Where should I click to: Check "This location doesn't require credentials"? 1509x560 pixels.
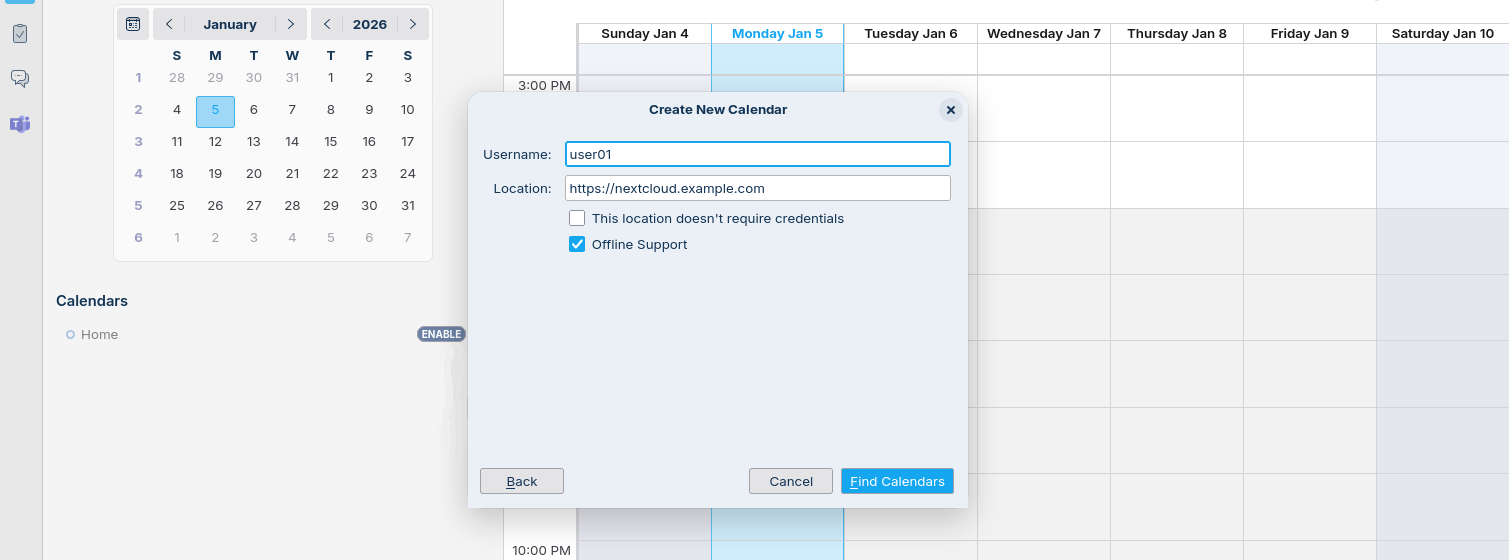577,218
